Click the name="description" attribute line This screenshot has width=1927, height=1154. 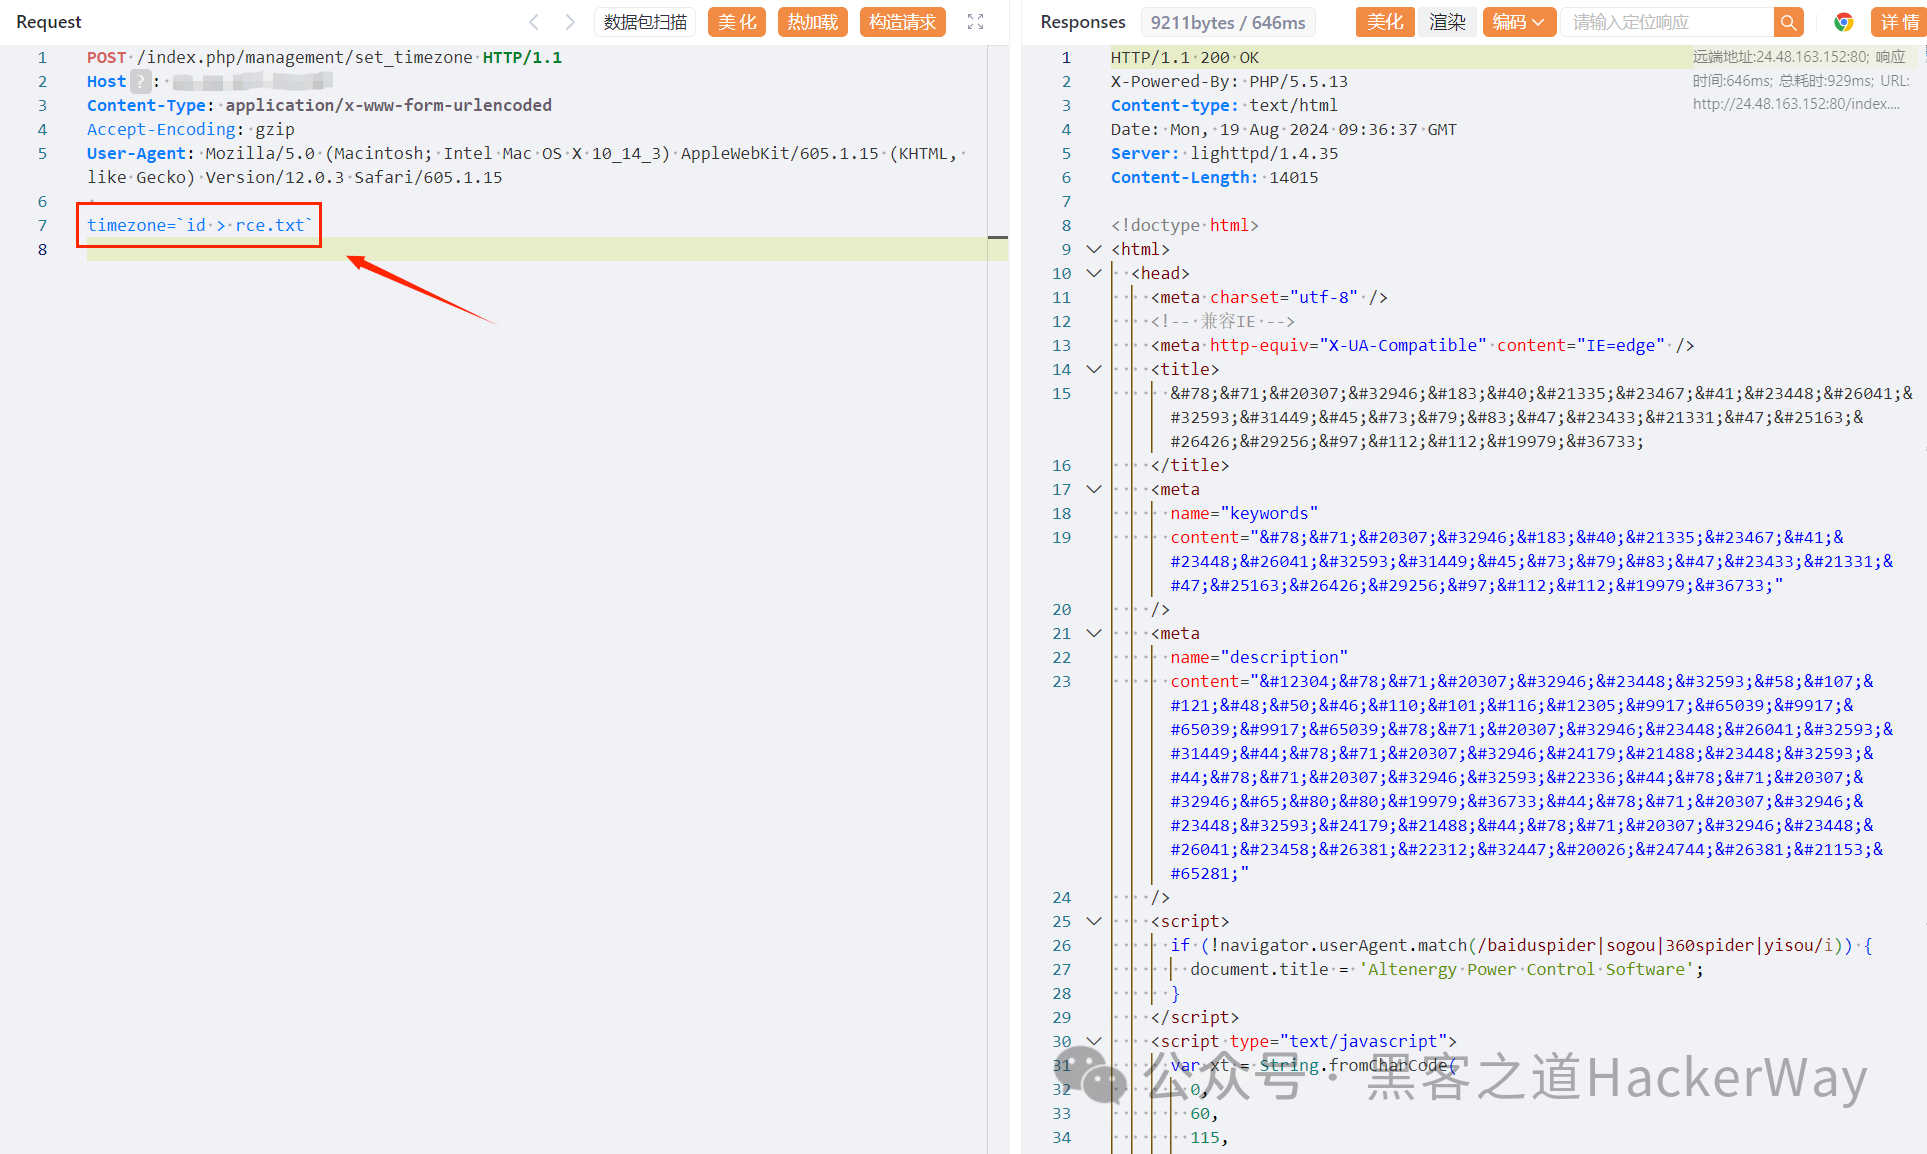1259,657
